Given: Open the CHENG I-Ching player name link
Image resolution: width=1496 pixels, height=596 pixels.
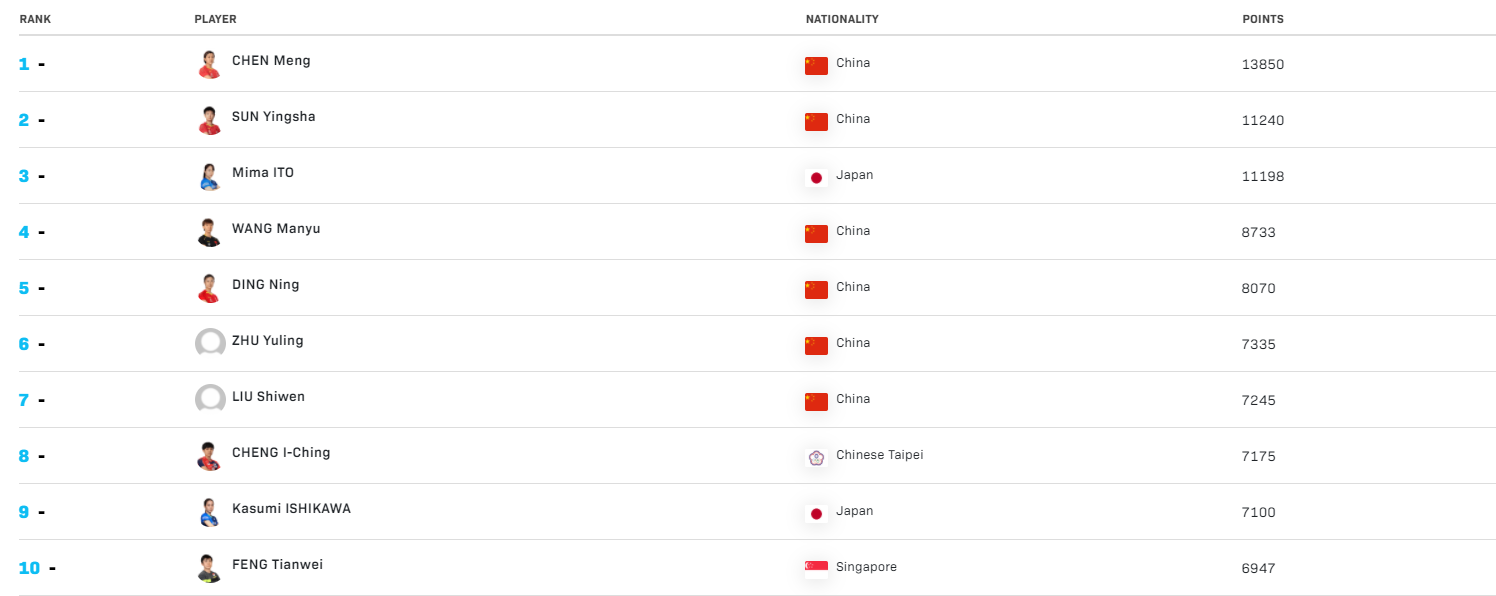Looking at the screenshot, I should tap(281, 453).
